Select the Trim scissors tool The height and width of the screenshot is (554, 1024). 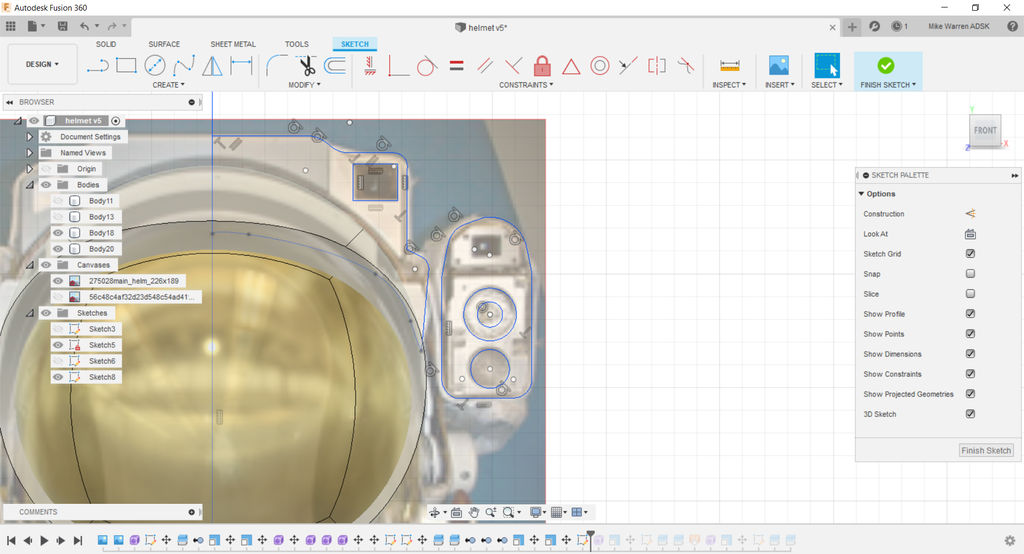point(306,65)
